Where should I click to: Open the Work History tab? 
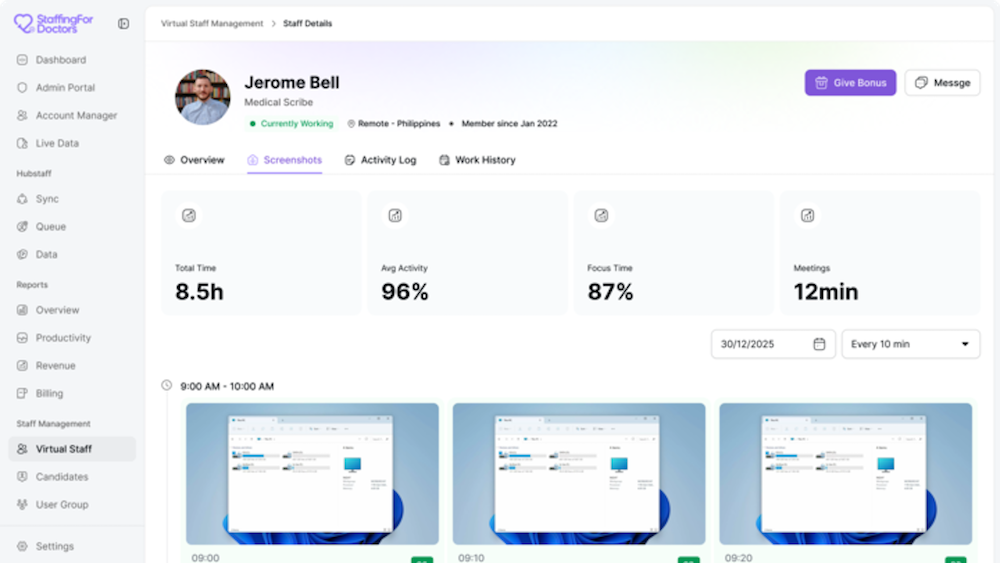(x=477, y=160)
